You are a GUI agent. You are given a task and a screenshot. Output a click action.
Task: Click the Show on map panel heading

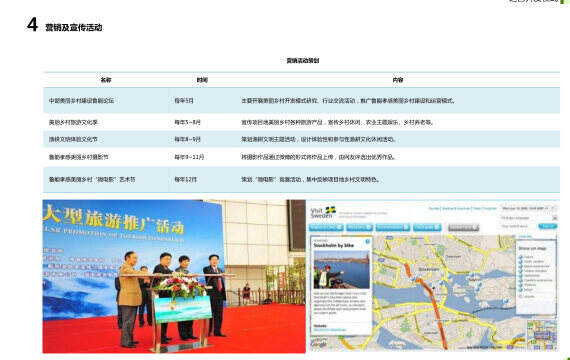[532, 248]
